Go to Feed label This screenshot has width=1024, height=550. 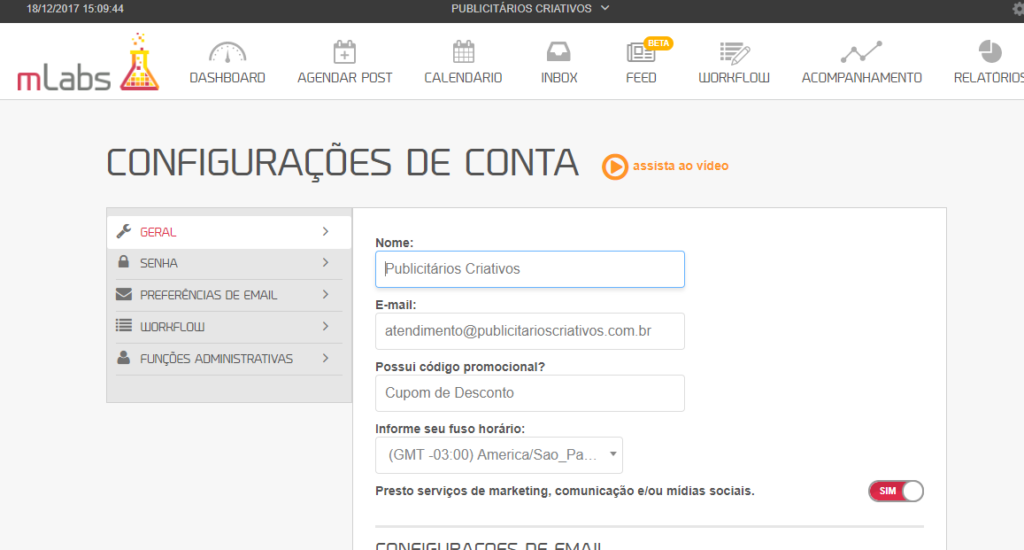pyautogui.click(x=641, y=78)
